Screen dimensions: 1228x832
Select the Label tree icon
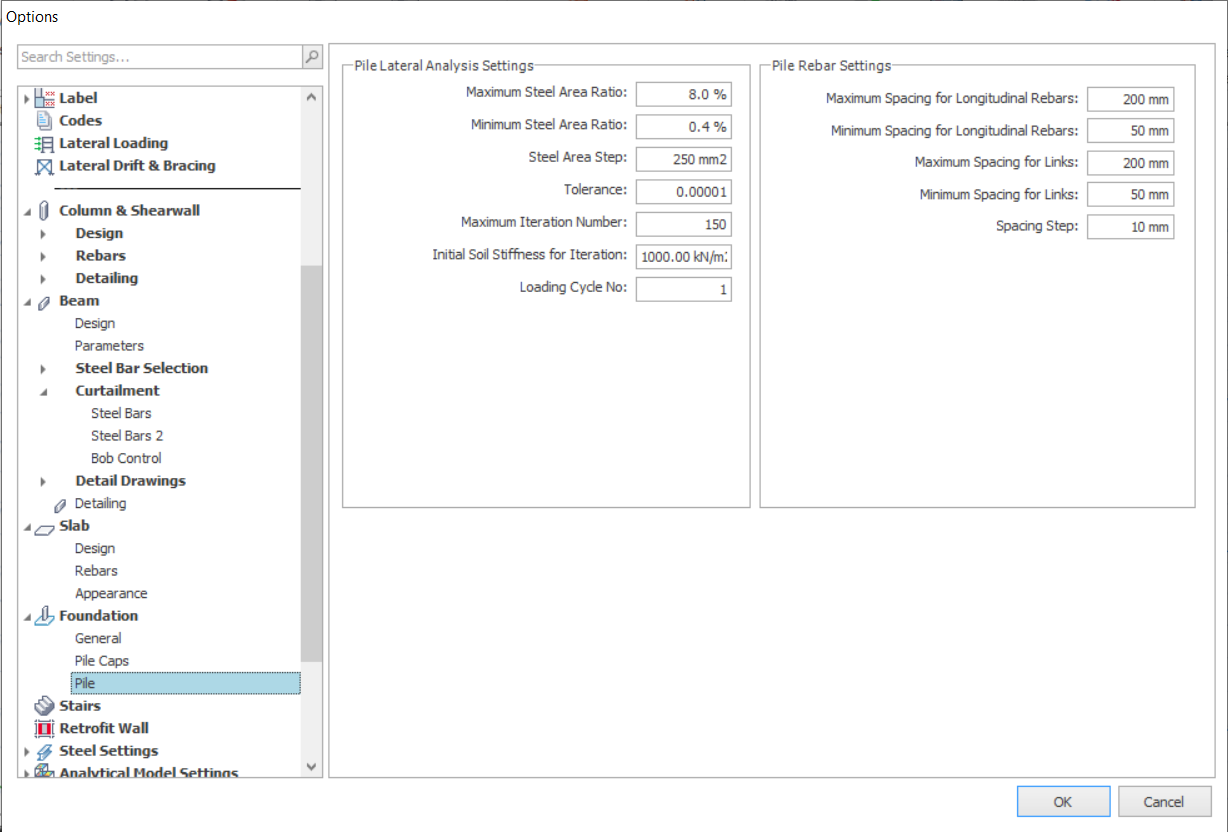[45, 98]
